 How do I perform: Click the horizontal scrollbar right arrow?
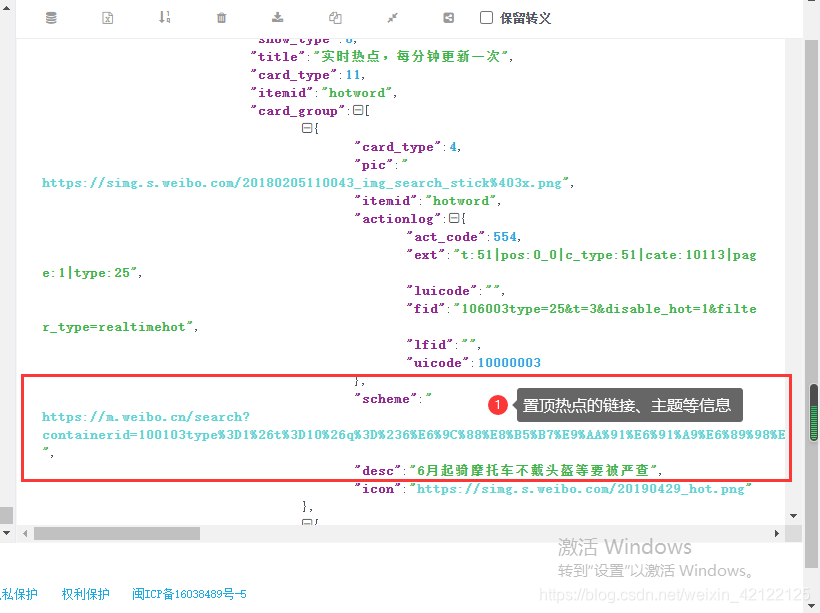777,533
